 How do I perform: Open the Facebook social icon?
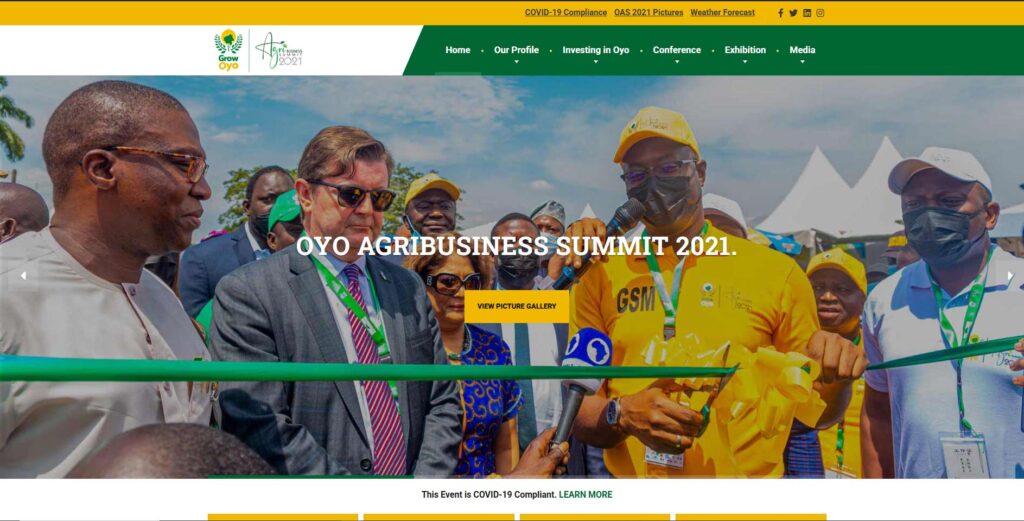(780, 13)
